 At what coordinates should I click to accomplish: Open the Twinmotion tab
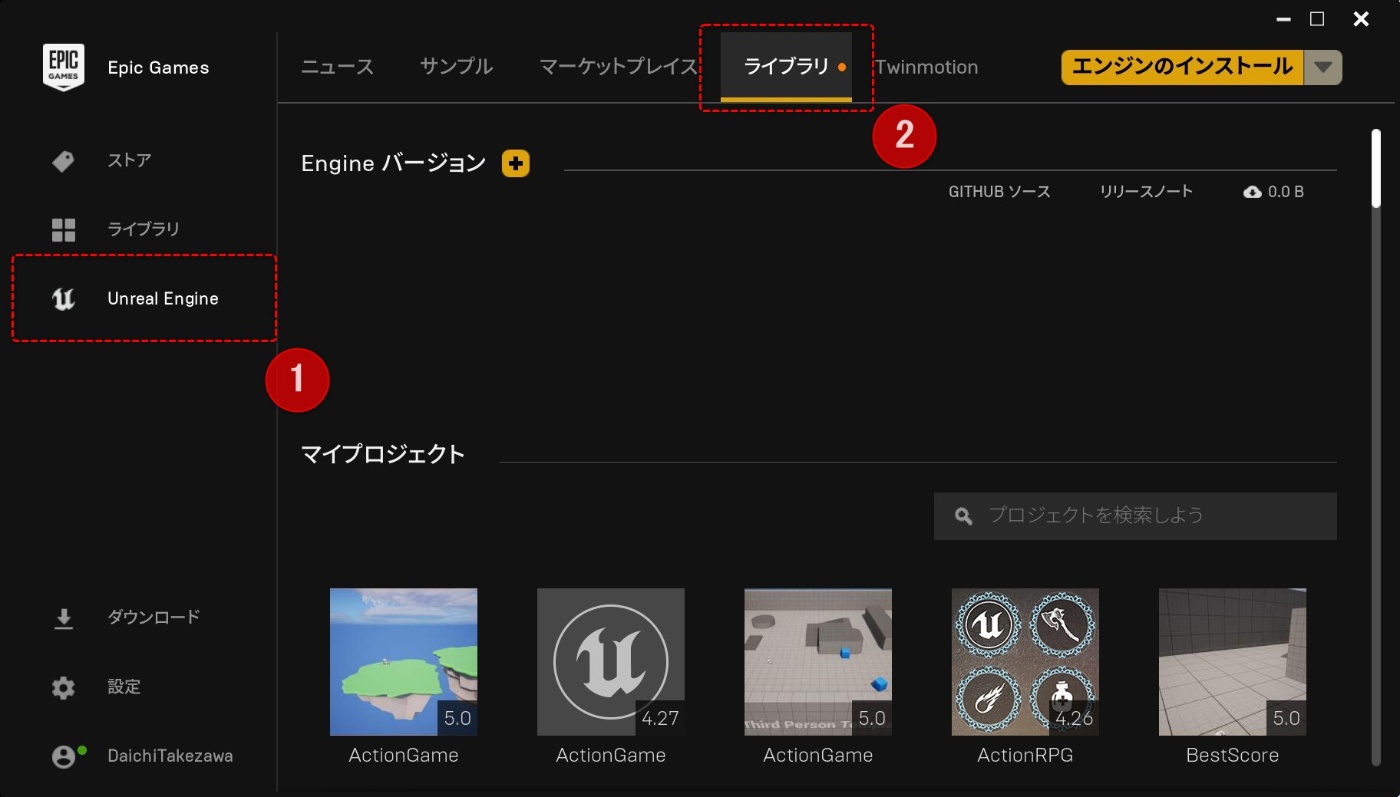point(927,67)
